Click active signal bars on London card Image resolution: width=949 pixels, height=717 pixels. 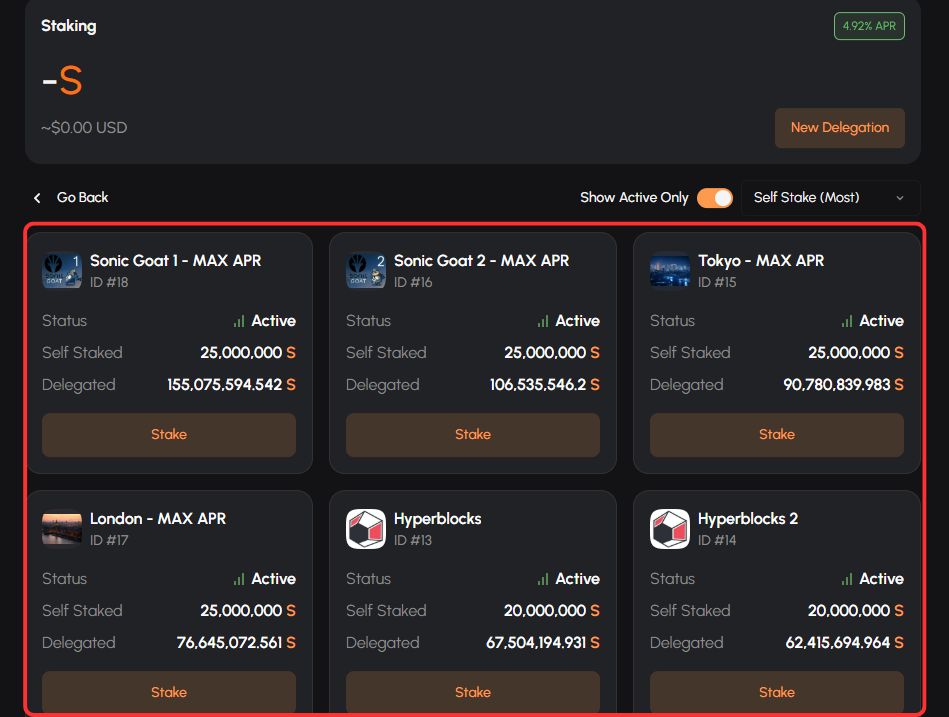click(239, 579)
